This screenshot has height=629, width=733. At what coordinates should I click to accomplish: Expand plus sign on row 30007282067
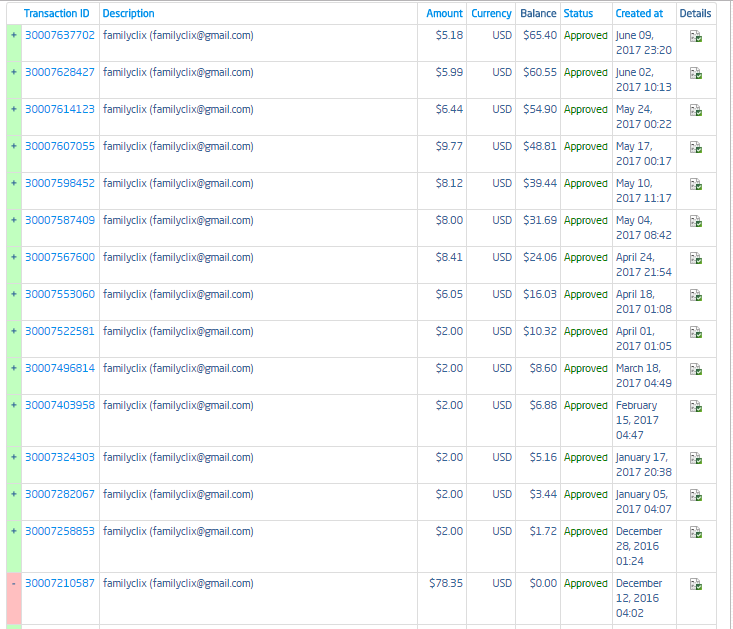pyautogui.click(x=14, y=494)
